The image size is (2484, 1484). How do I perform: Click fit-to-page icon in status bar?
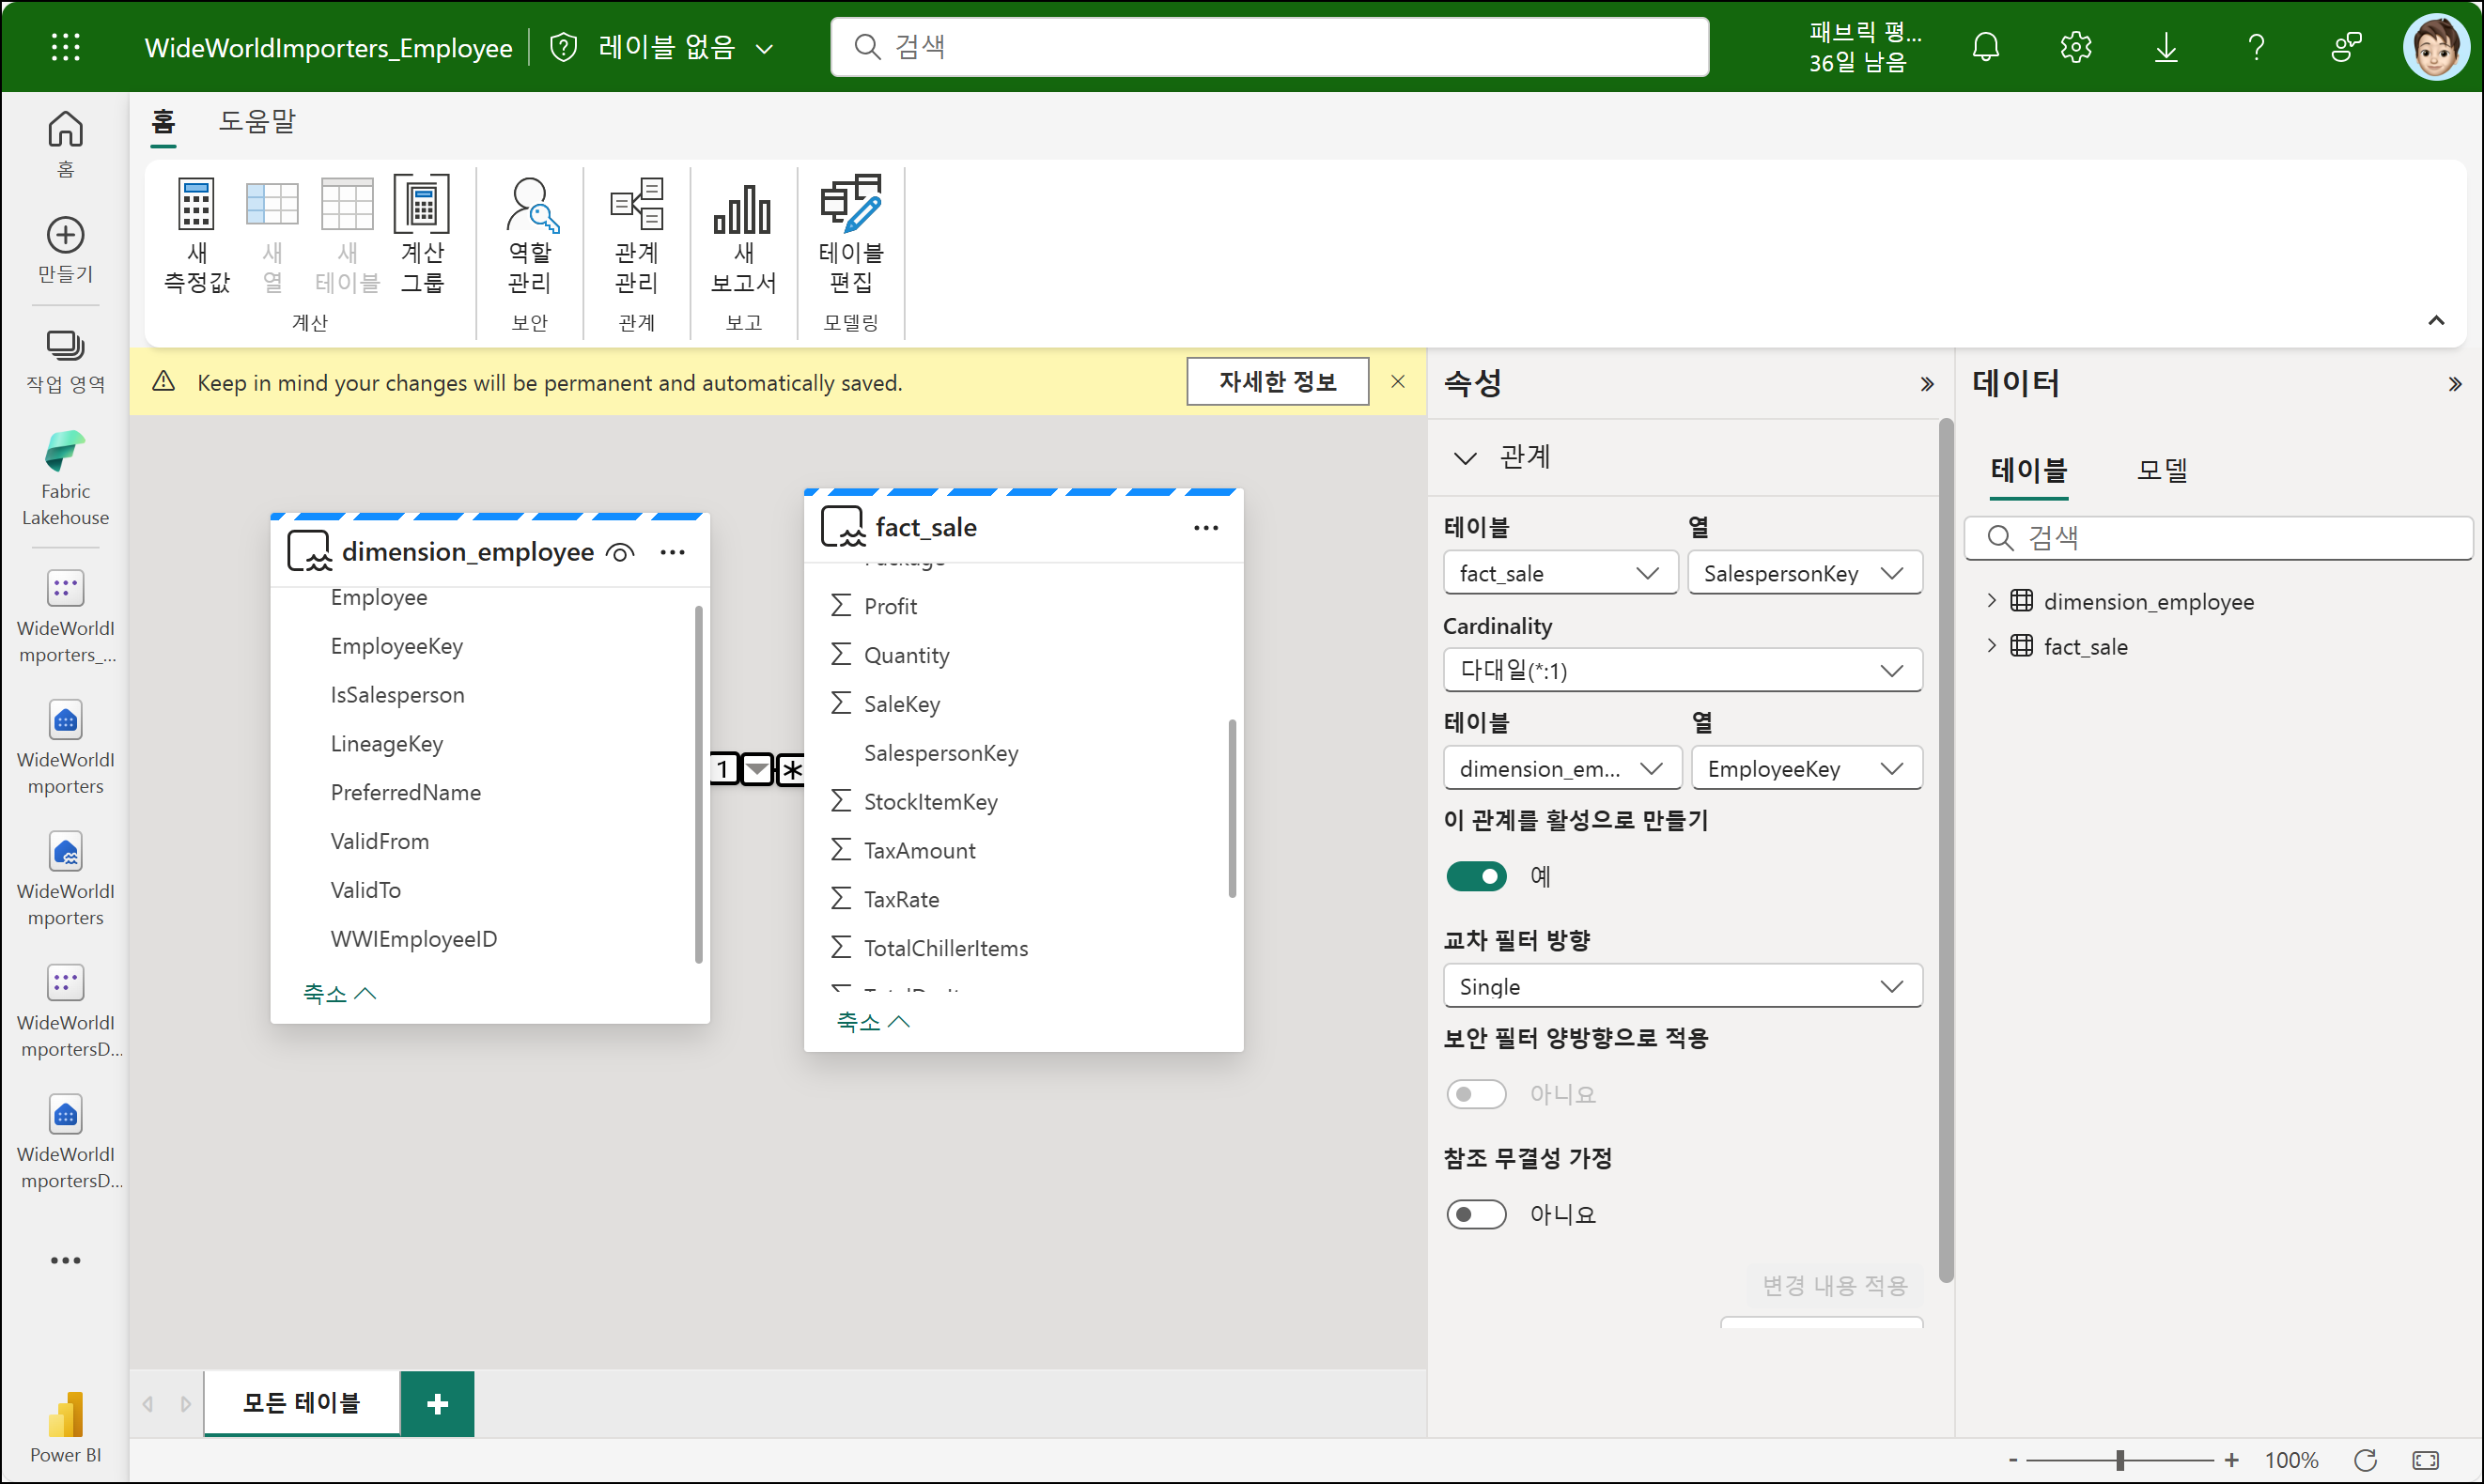coord(2425,1460)
